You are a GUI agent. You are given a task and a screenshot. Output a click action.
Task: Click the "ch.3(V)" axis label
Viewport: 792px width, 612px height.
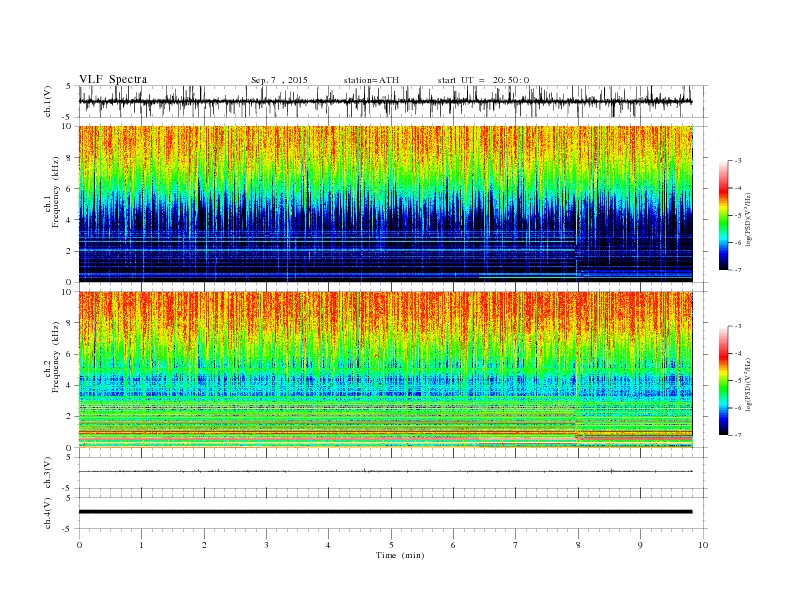48,472
